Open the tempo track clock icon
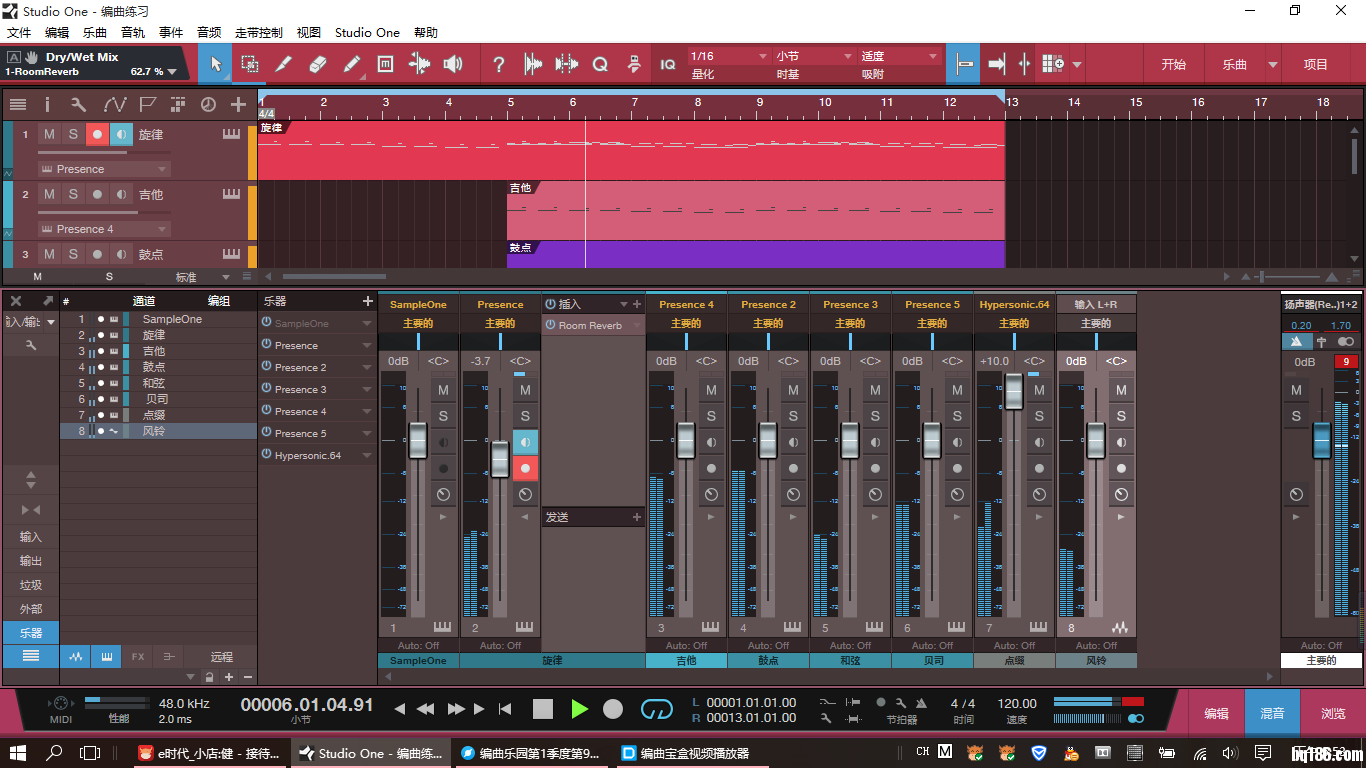The height and width of the screenshot is (768, 1366). click(x=208, y=104)
